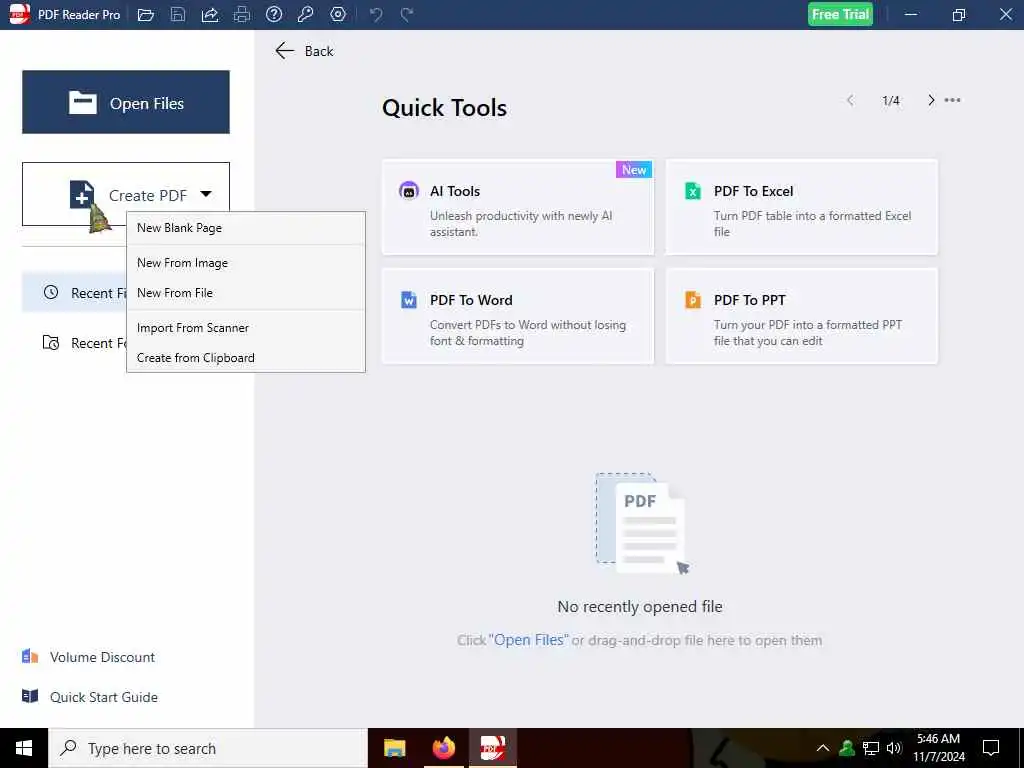Click the AI Tools robot icon

coord(409,191)
